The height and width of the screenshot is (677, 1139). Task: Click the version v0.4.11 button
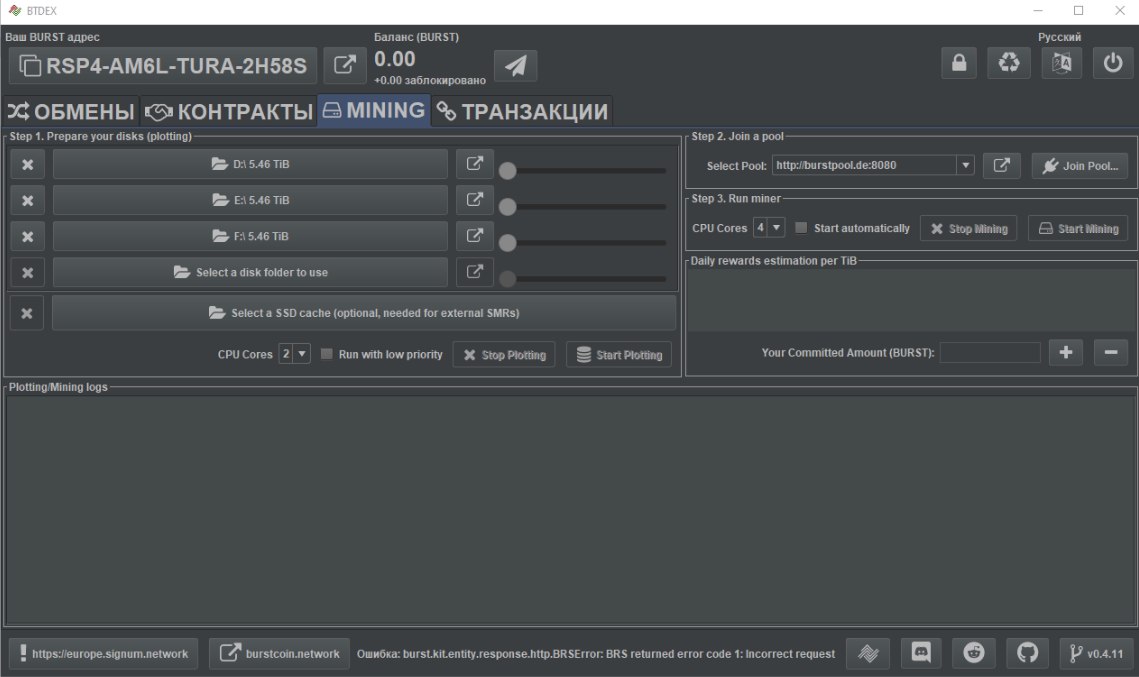1096,654
